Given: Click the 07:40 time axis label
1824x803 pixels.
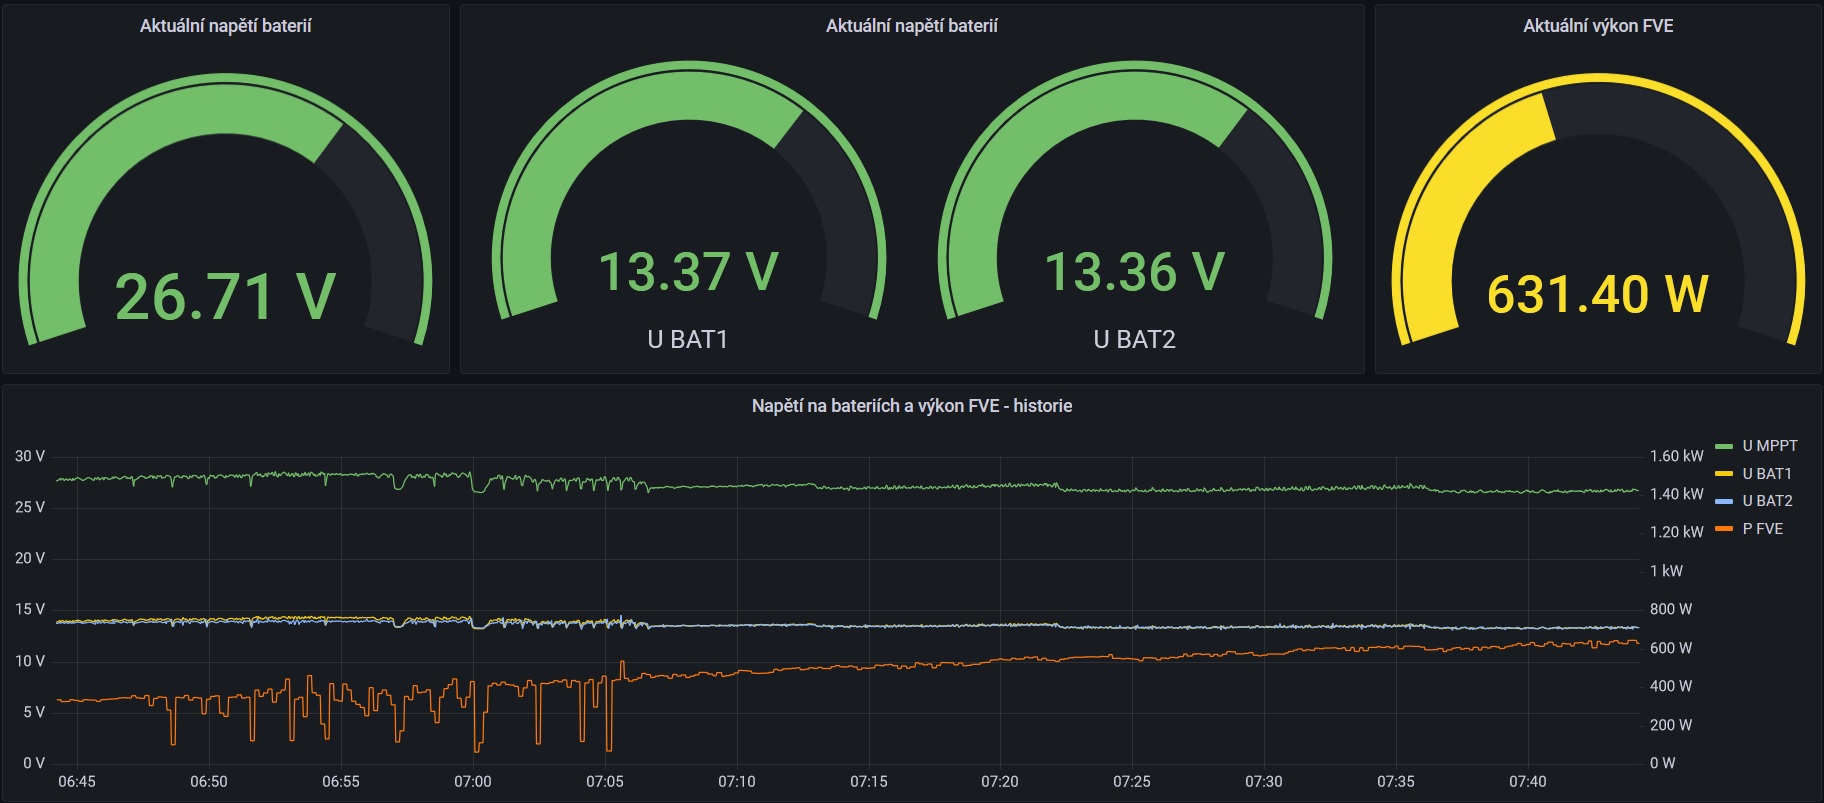Looking at the screenshot, I should click(x=1528, y=782).
